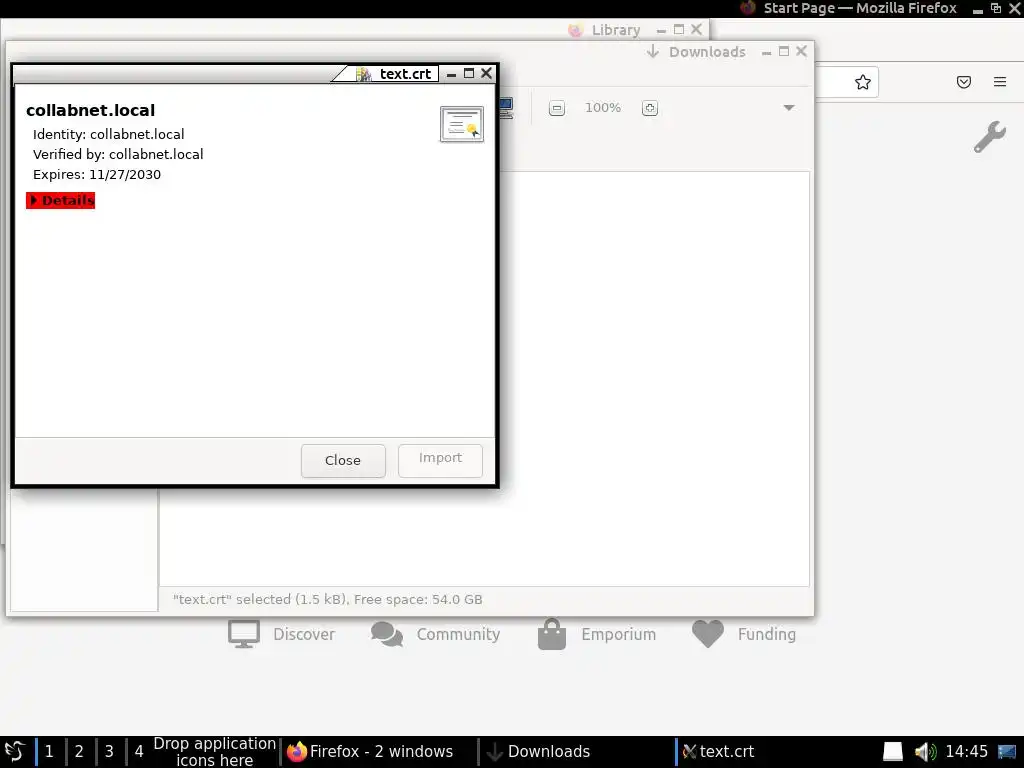Viewport: 1024px width, 768px height.
Task: Click the Close button in the text.crt dialog
Action: pos(343,460)
